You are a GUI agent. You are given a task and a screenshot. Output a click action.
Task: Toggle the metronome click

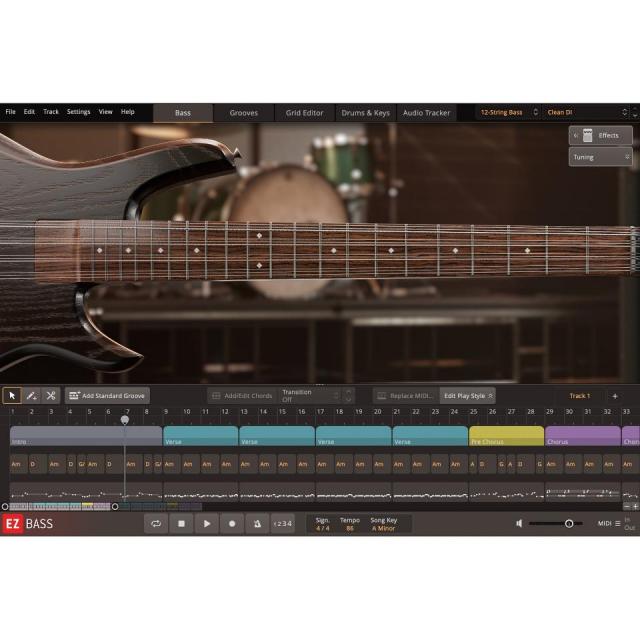257,523
